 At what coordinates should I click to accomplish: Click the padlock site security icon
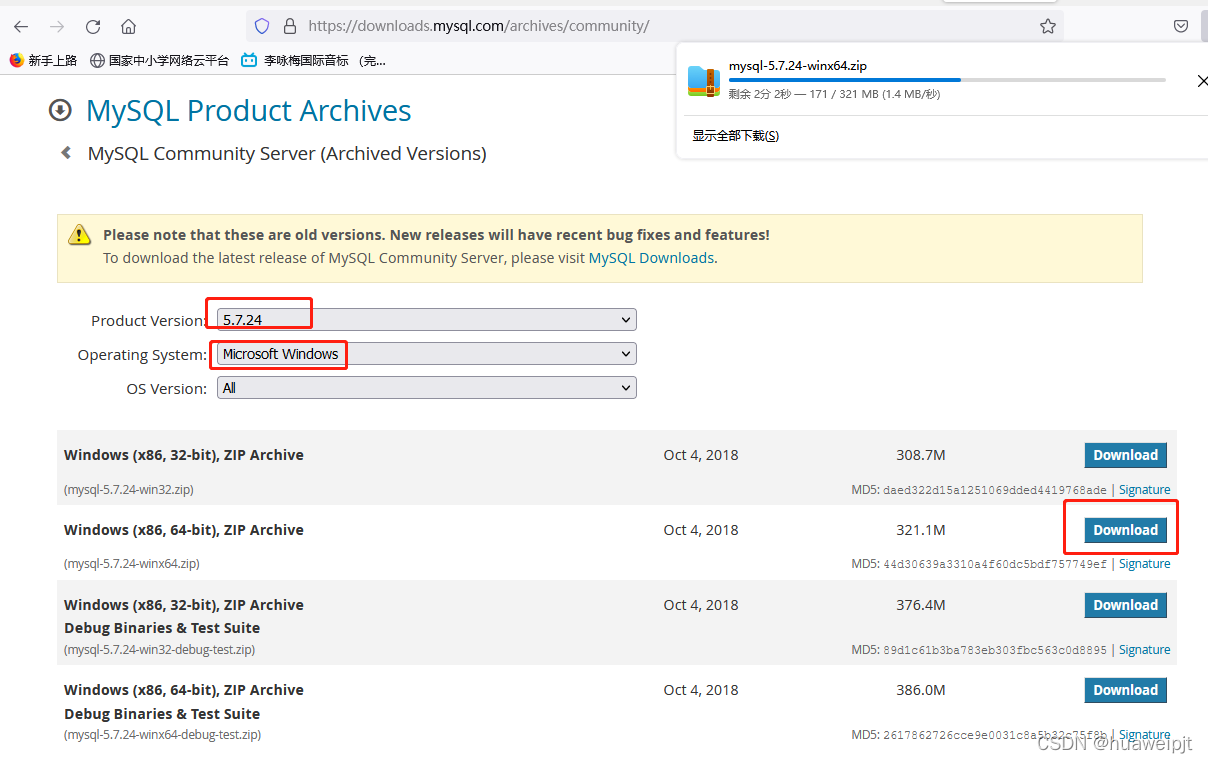pos(290,26)
